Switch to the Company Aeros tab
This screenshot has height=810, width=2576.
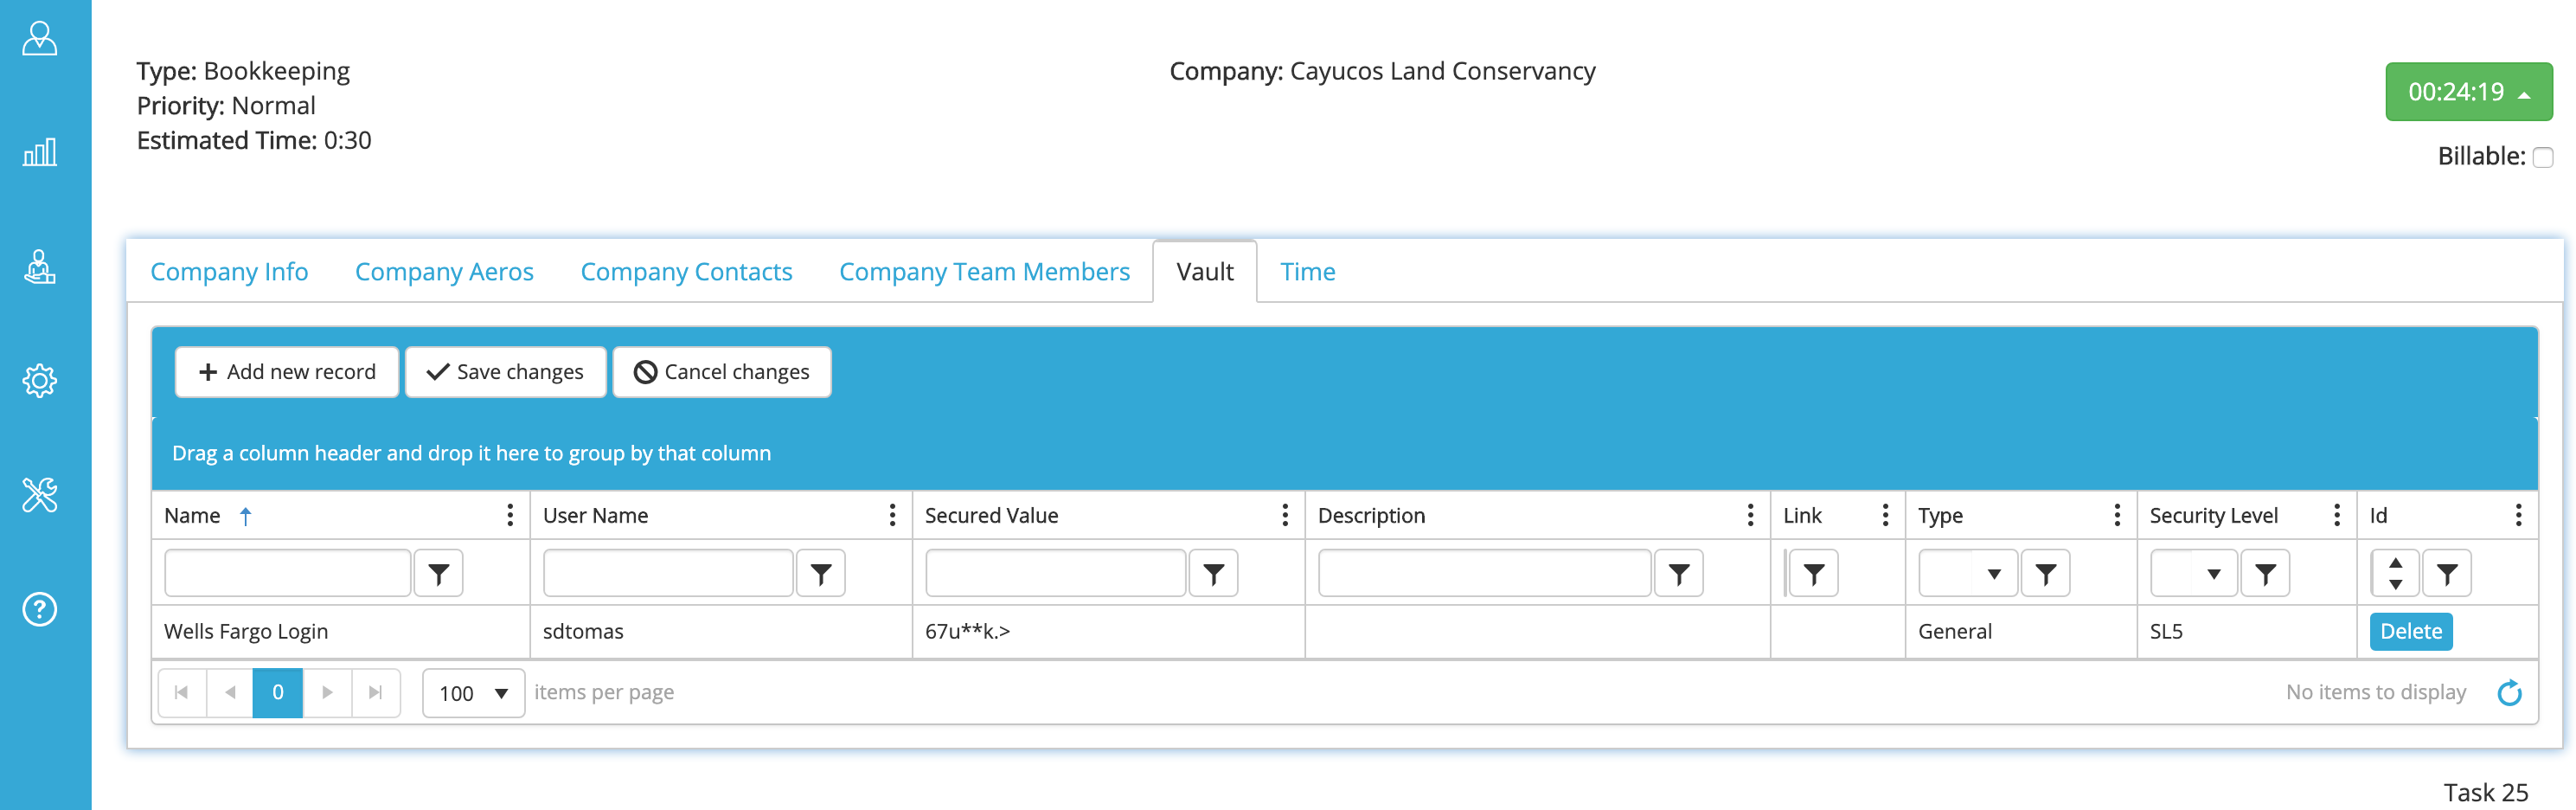pyautogui.click(x=444, y=272)
